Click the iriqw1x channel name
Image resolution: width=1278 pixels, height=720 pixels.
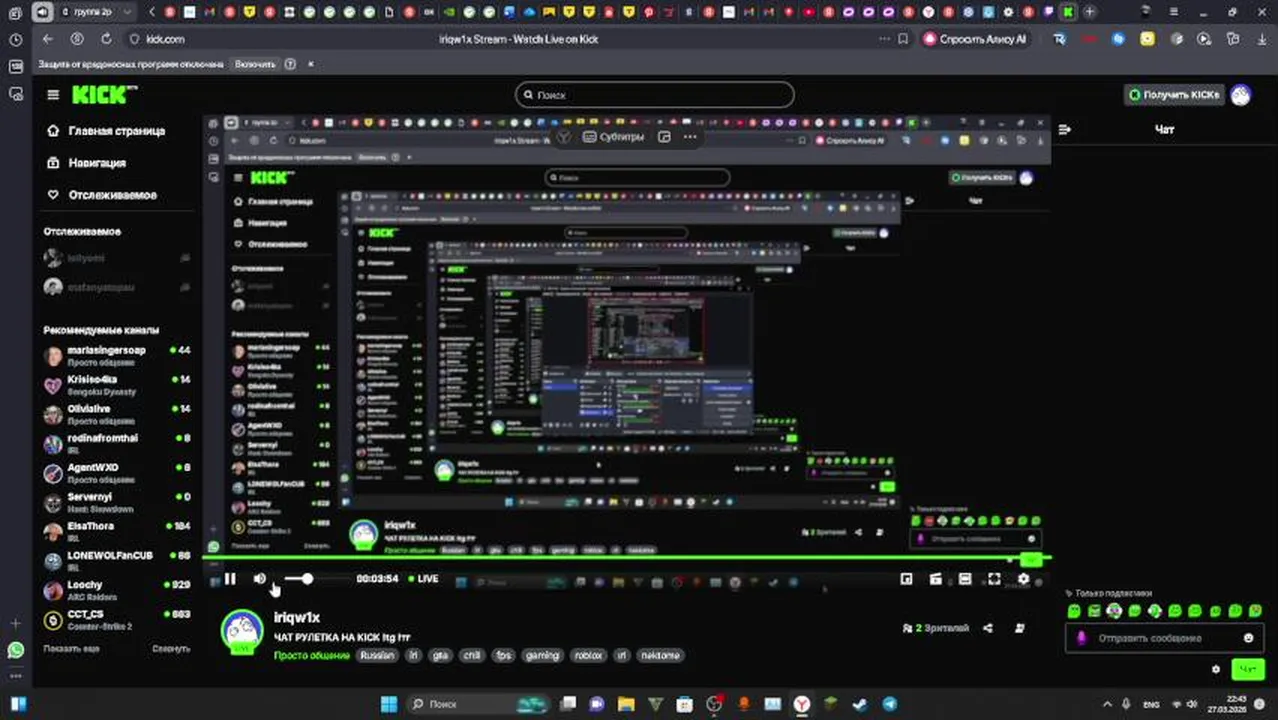coord(297,618)
